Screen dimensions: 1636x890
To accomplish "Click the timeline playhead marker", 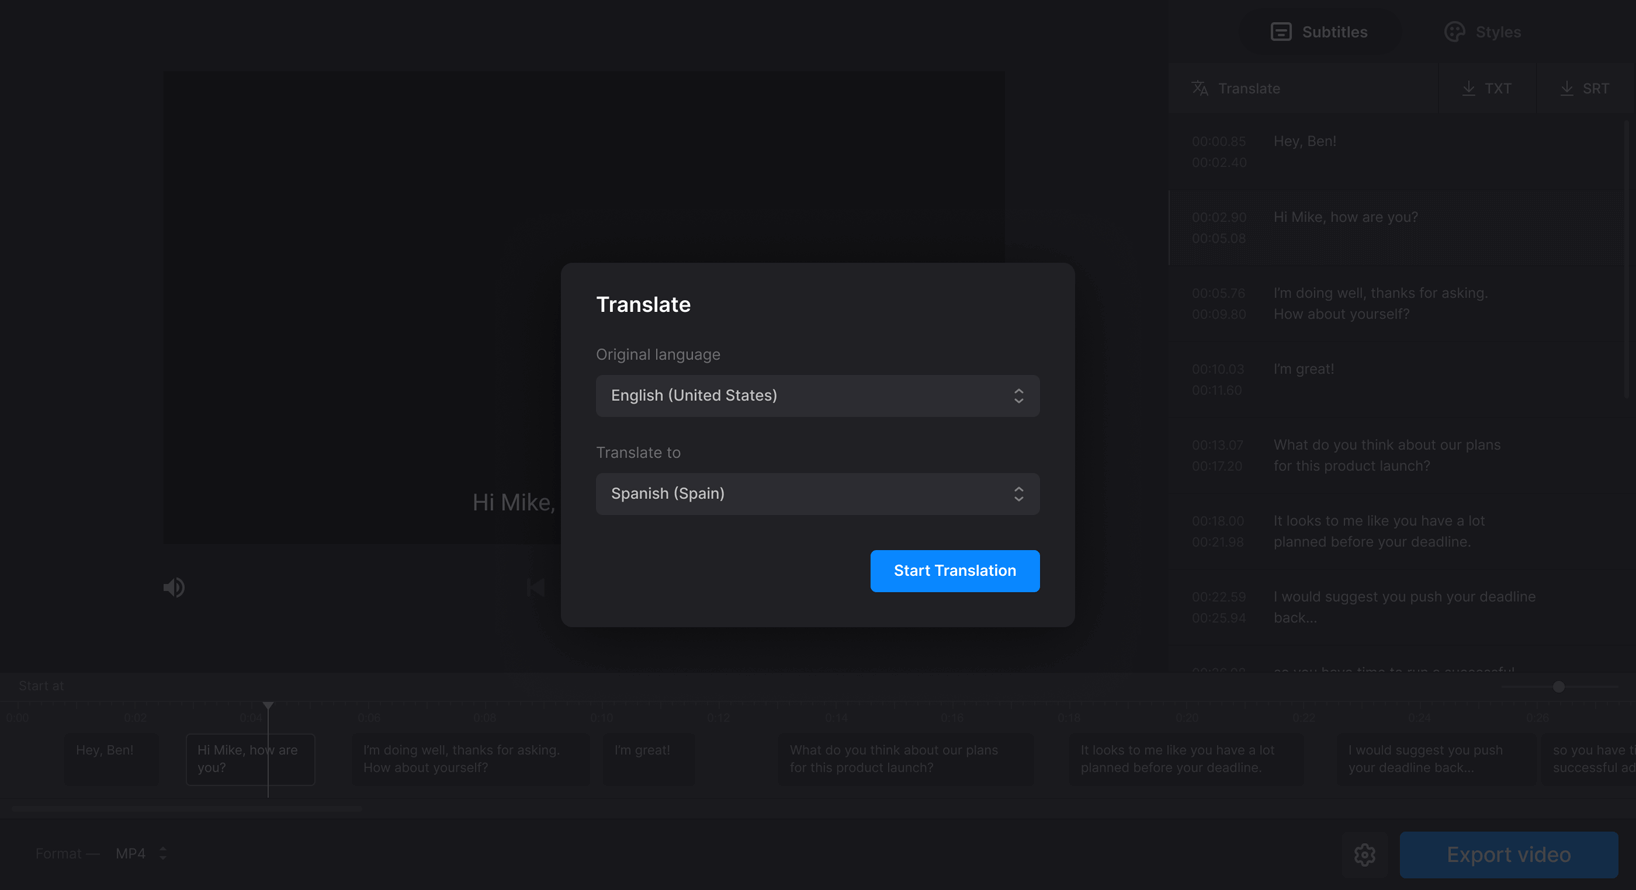I will pyautogui.click(x=268, y=707).
